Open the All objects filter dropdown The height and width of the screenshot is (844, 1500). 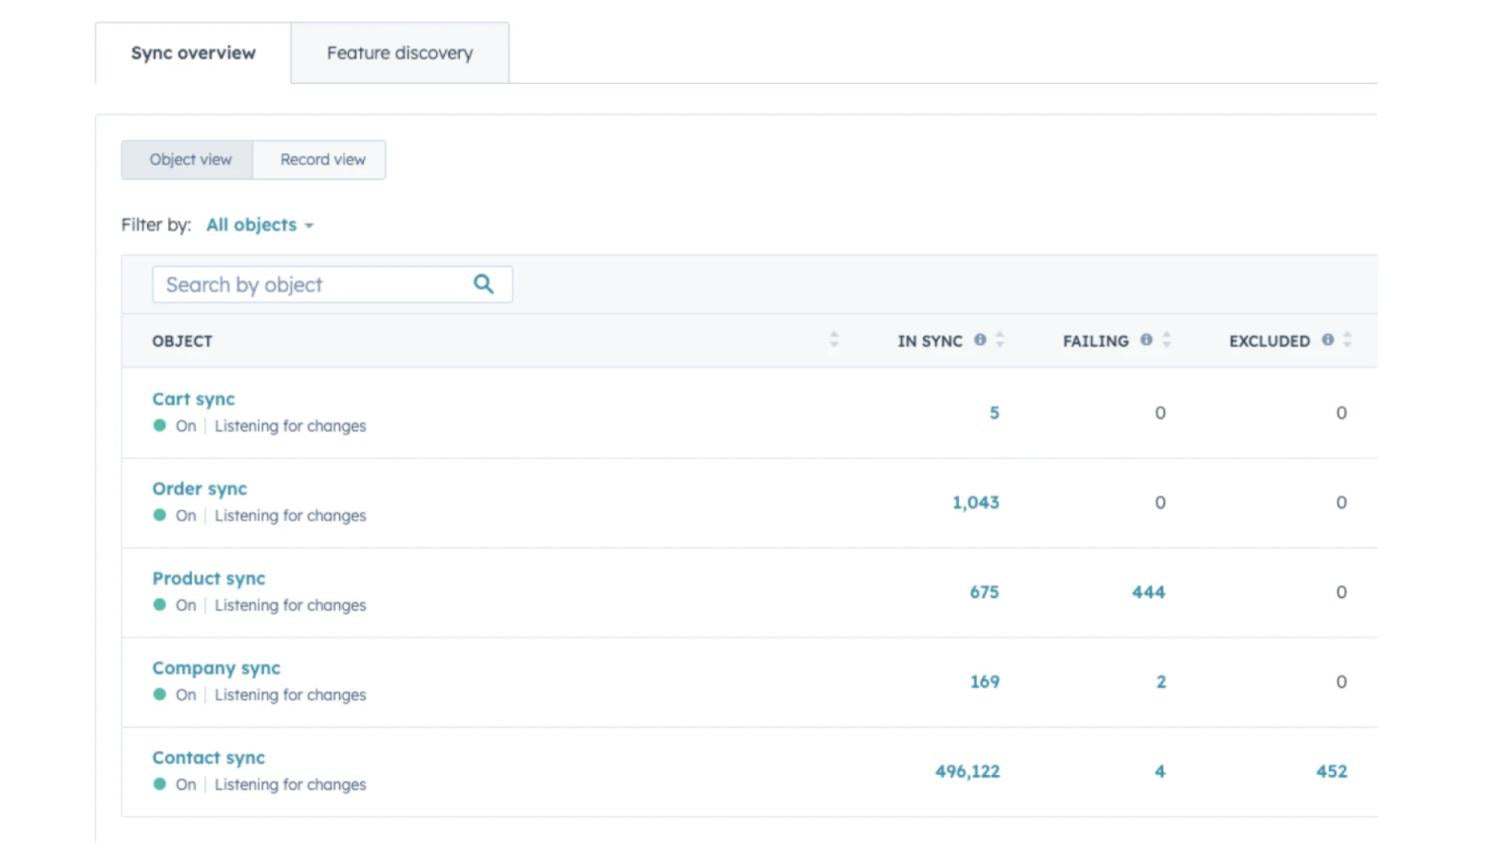[x=260, y=225]
